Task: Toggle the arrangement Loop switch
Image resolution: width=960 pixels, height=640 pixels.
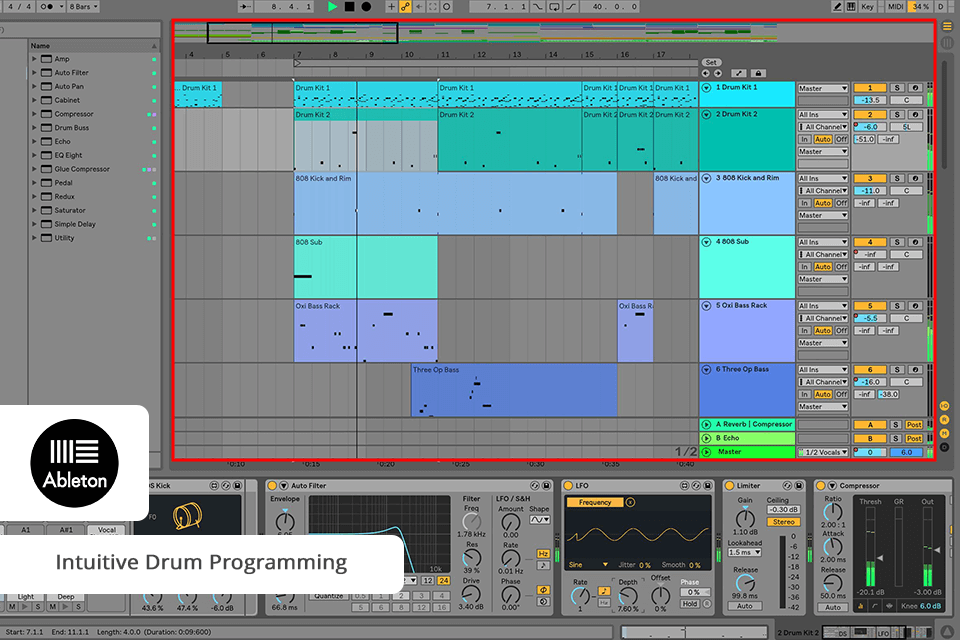Action: 554,7
